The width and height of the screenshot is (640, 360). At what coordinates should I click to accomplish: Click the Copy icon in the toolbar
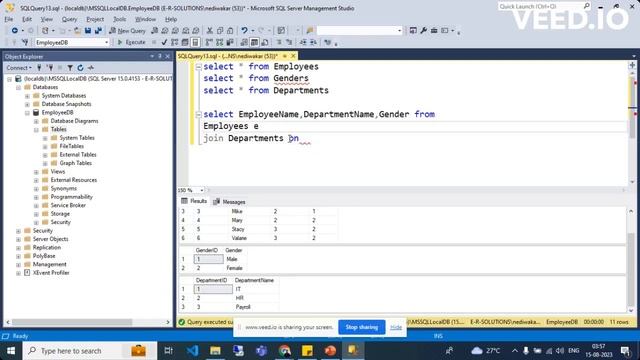[x=220, y=31]
